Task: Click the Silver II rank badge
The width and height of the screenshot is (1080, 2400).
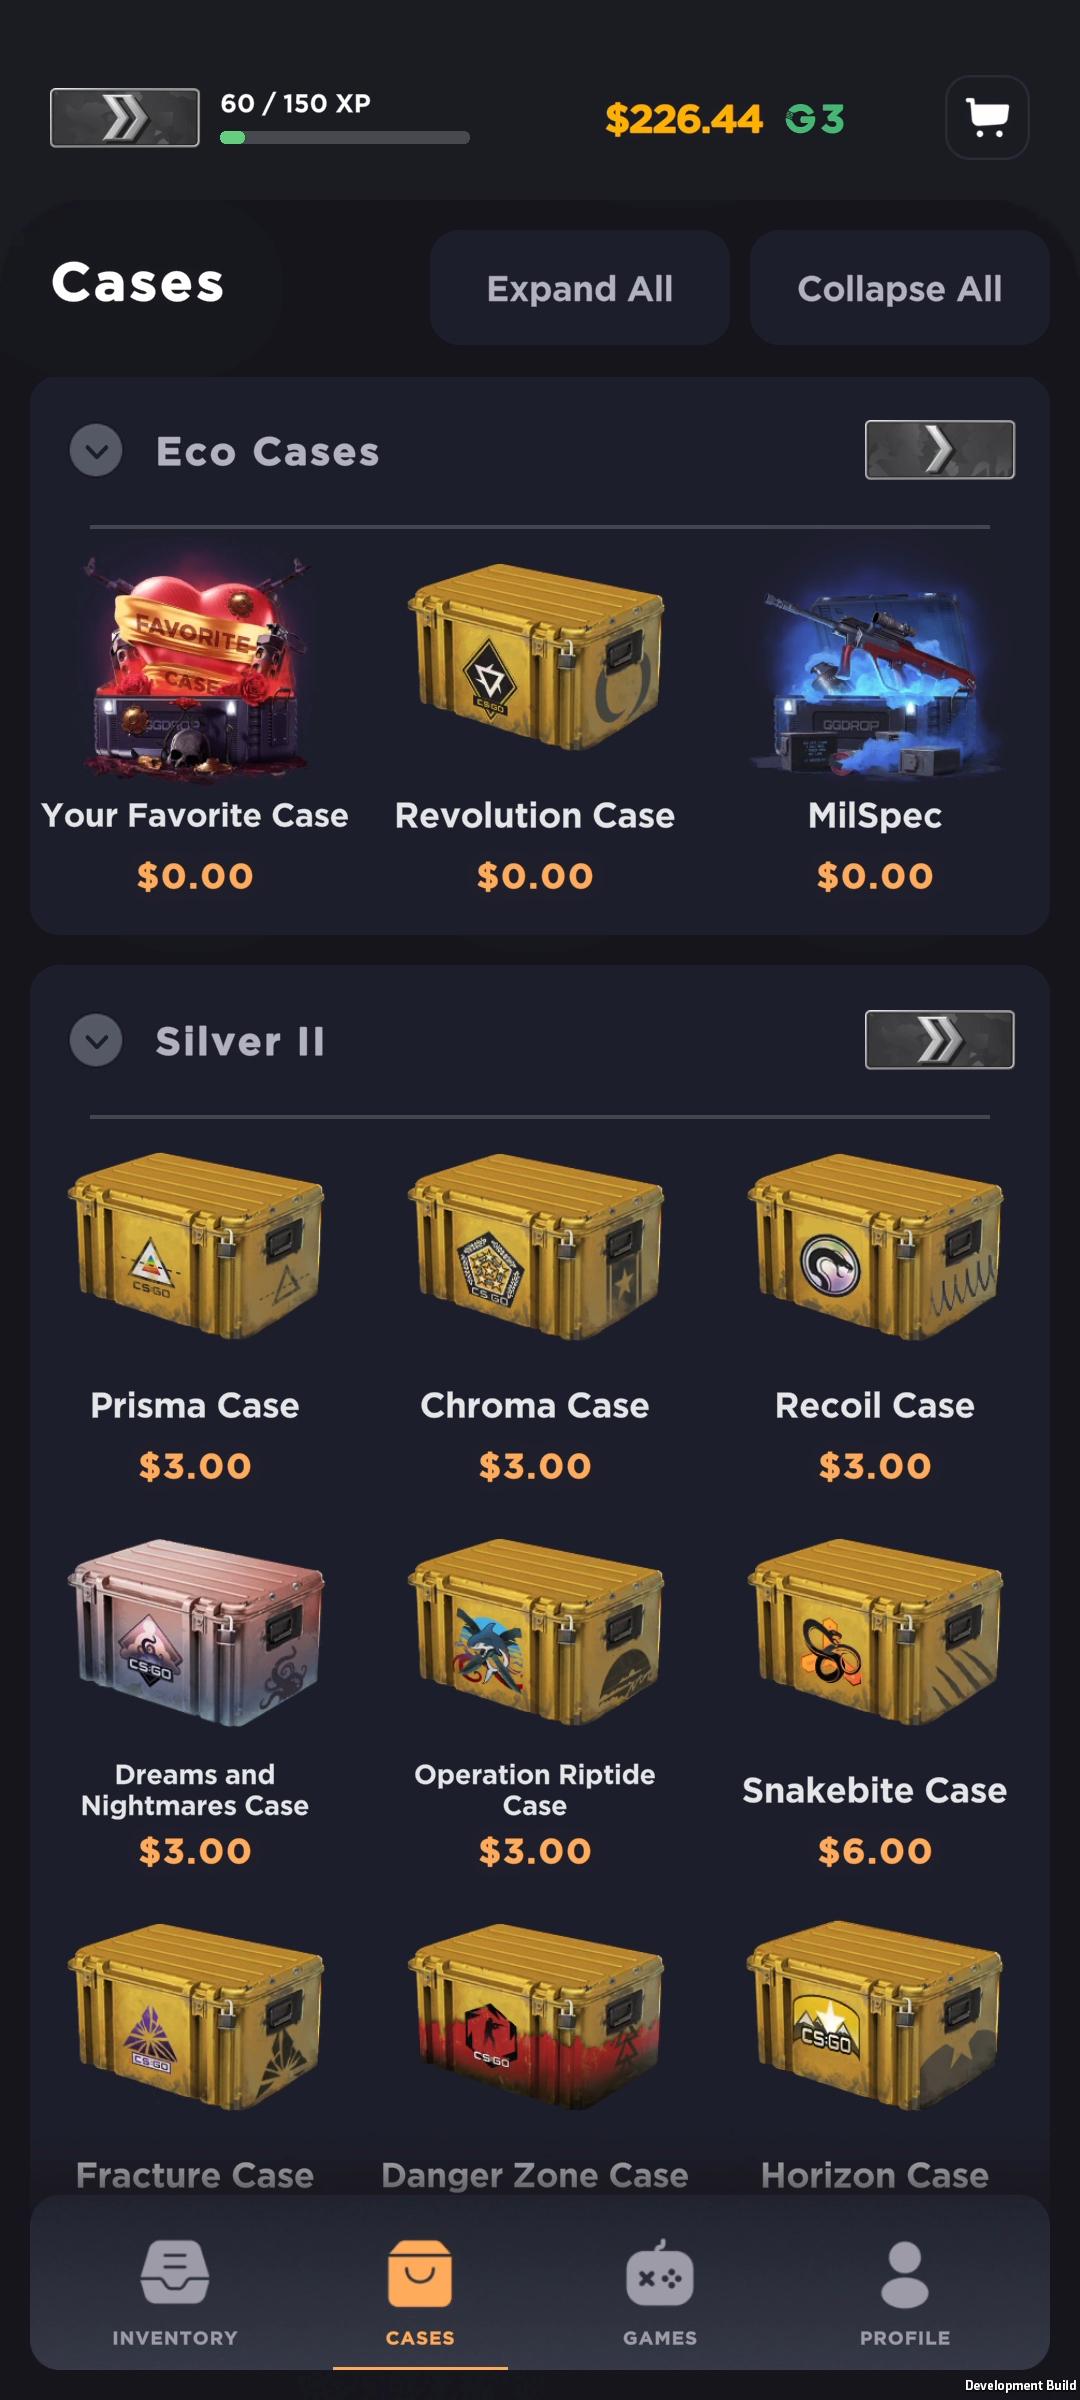Action: coord(939,1040)
